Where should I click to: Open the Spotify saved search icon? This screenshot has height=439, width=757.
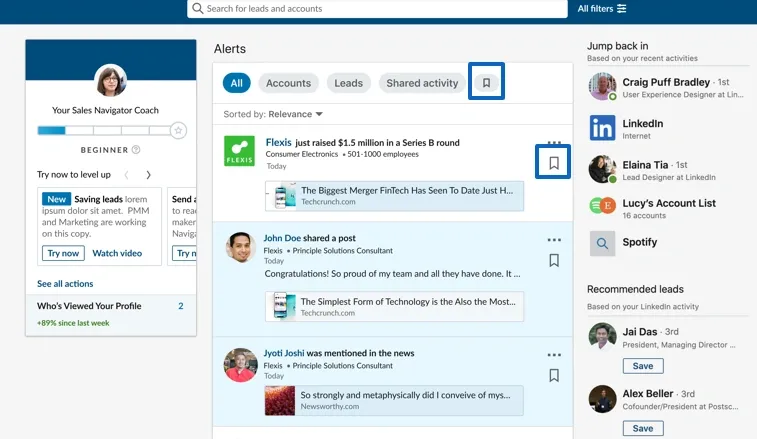coord(602,243)
